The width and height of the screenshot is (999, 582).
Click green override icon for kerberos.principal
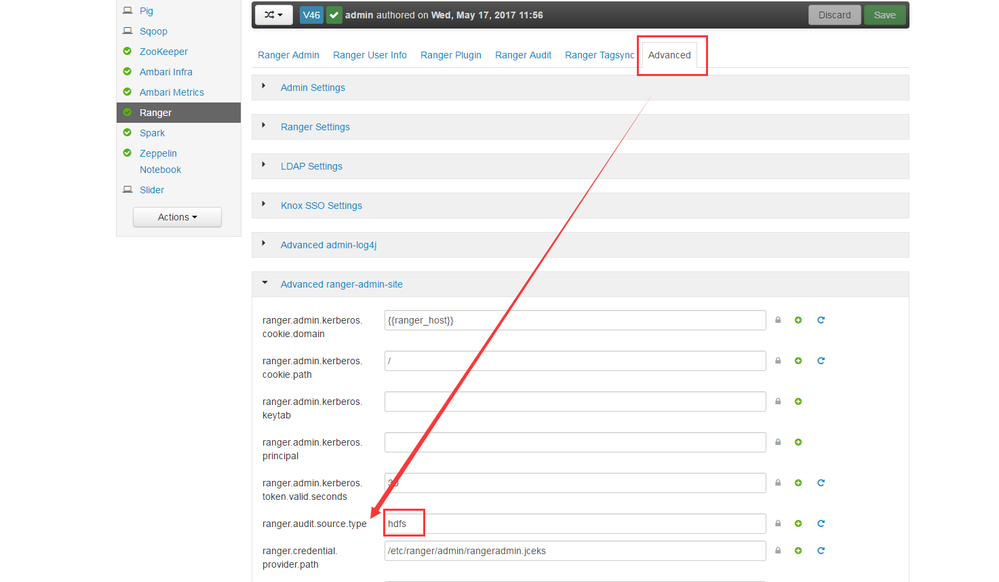coord(798,442)
